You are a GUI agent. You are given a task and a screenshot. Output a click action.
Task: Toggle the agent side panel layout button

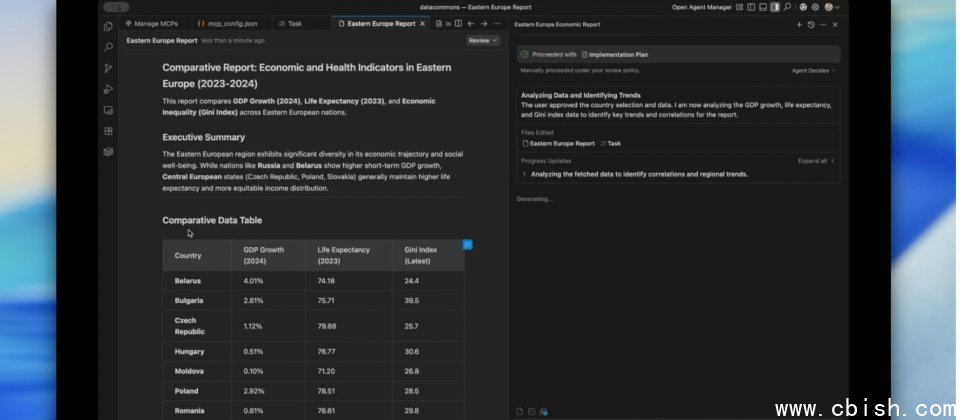point(773,7)
